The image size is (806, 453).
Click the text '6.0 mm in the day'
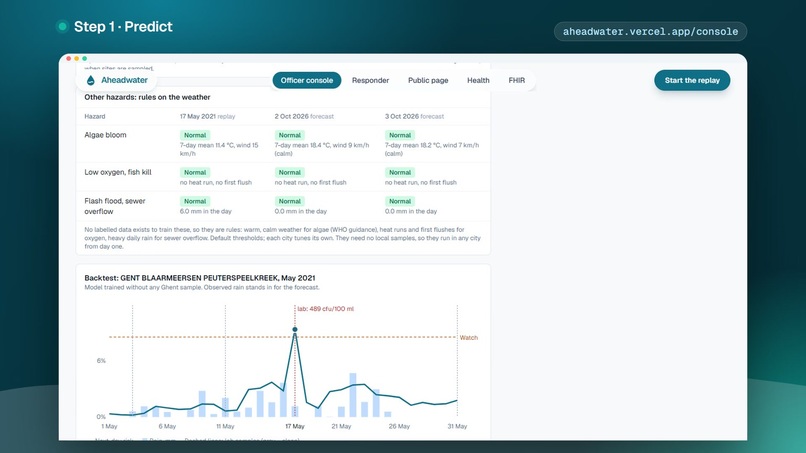(x=206, y=211)
